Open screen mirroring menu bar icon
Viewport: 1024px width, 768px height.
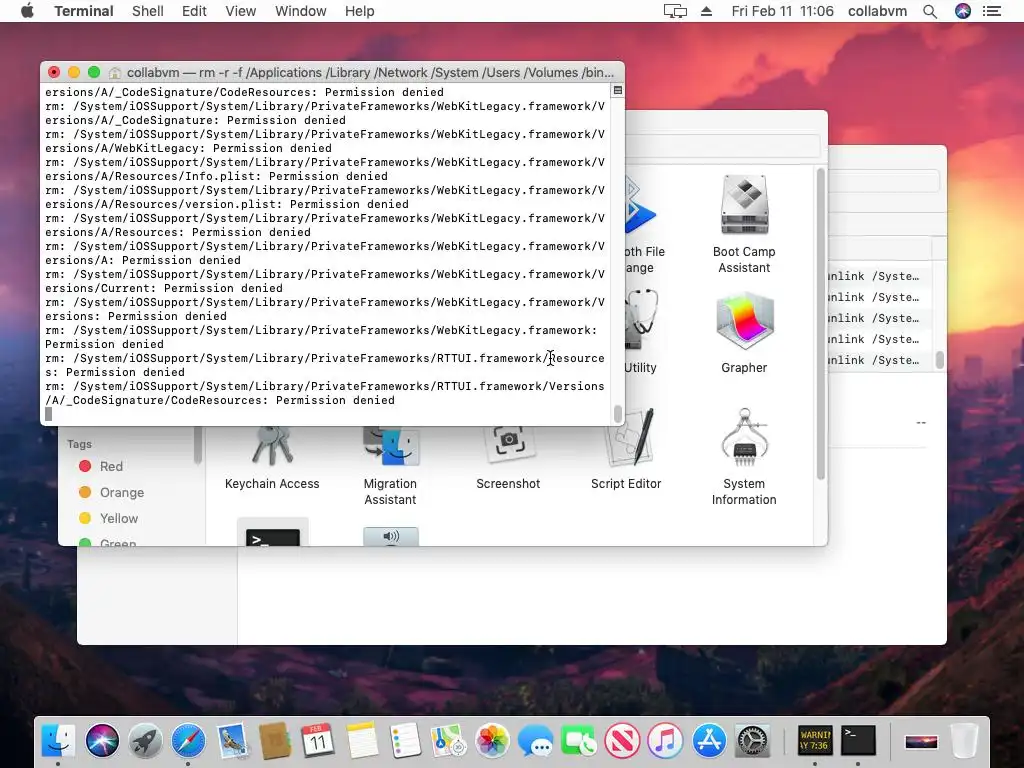(x=675, y=11)
